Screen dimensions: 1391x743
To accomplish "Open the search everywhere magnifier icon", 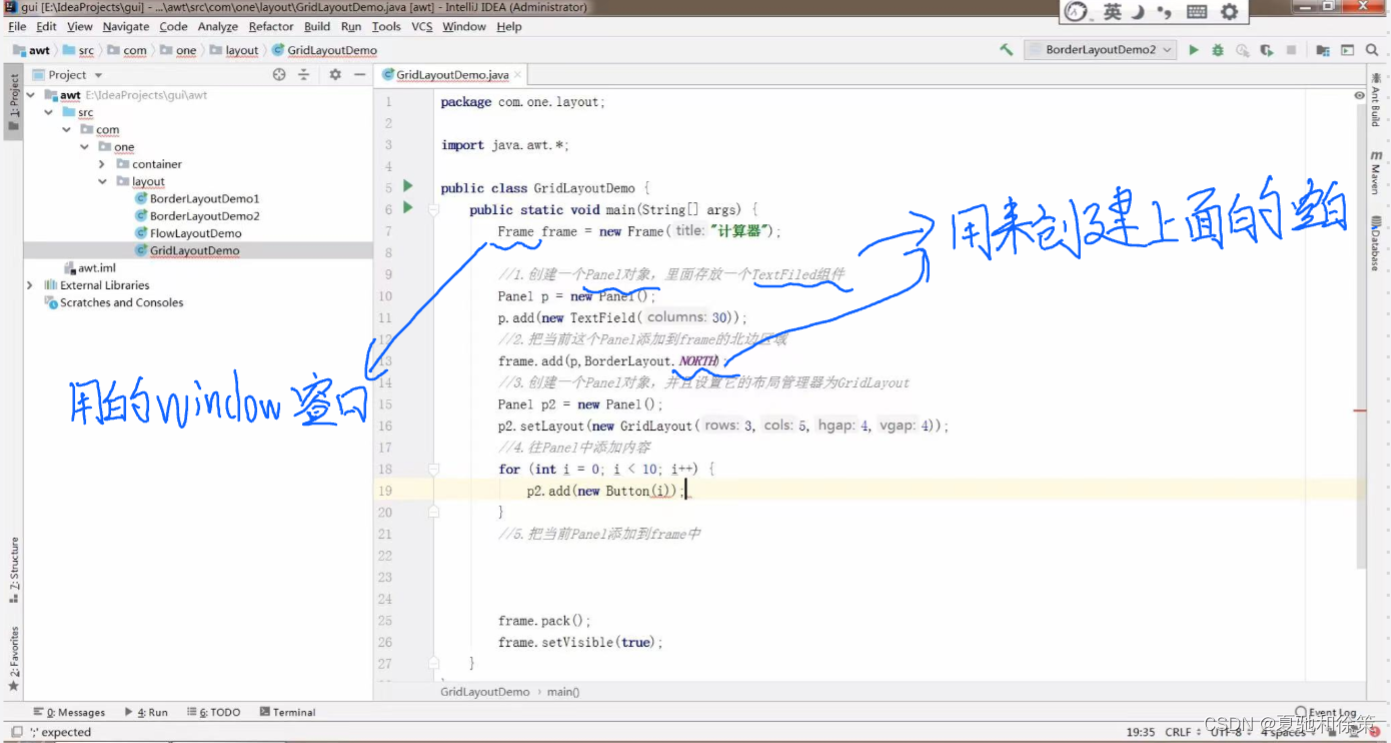I will (1371, 48).
